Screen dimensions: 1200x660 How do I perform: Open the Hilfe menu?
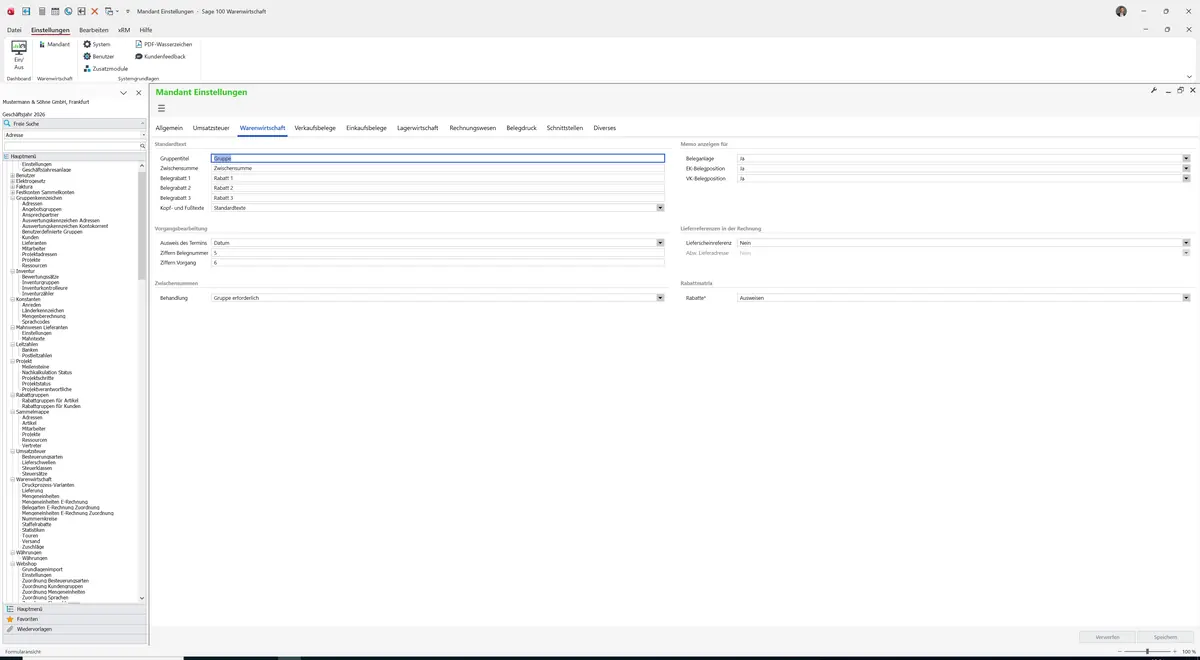click(x=146, y=30)
